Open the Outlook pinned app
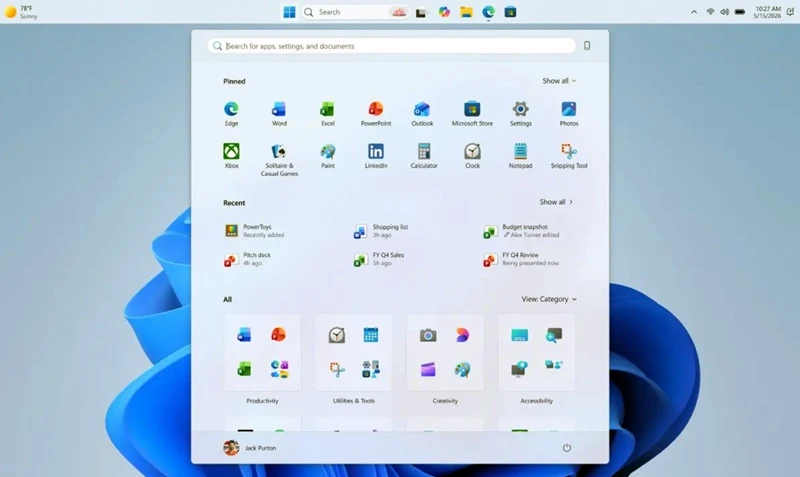 pos(422,113)
